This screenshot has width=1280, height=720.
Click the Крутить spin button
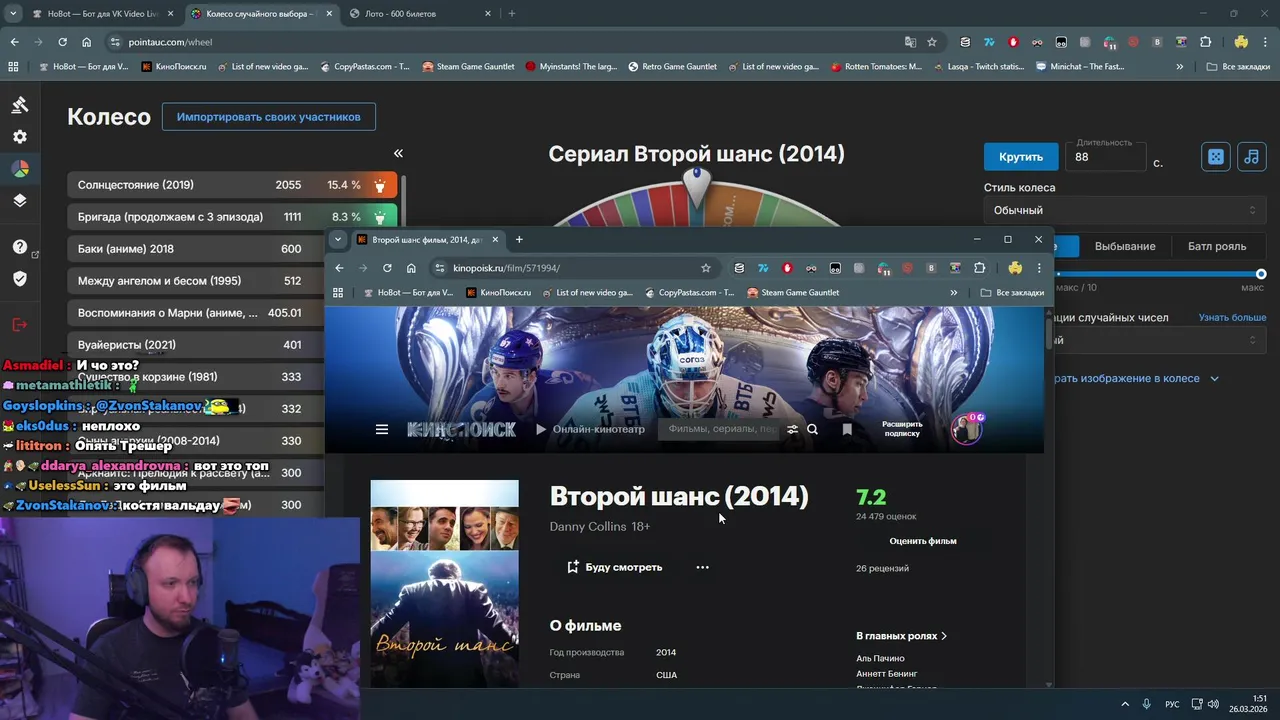coord(1021,157)
